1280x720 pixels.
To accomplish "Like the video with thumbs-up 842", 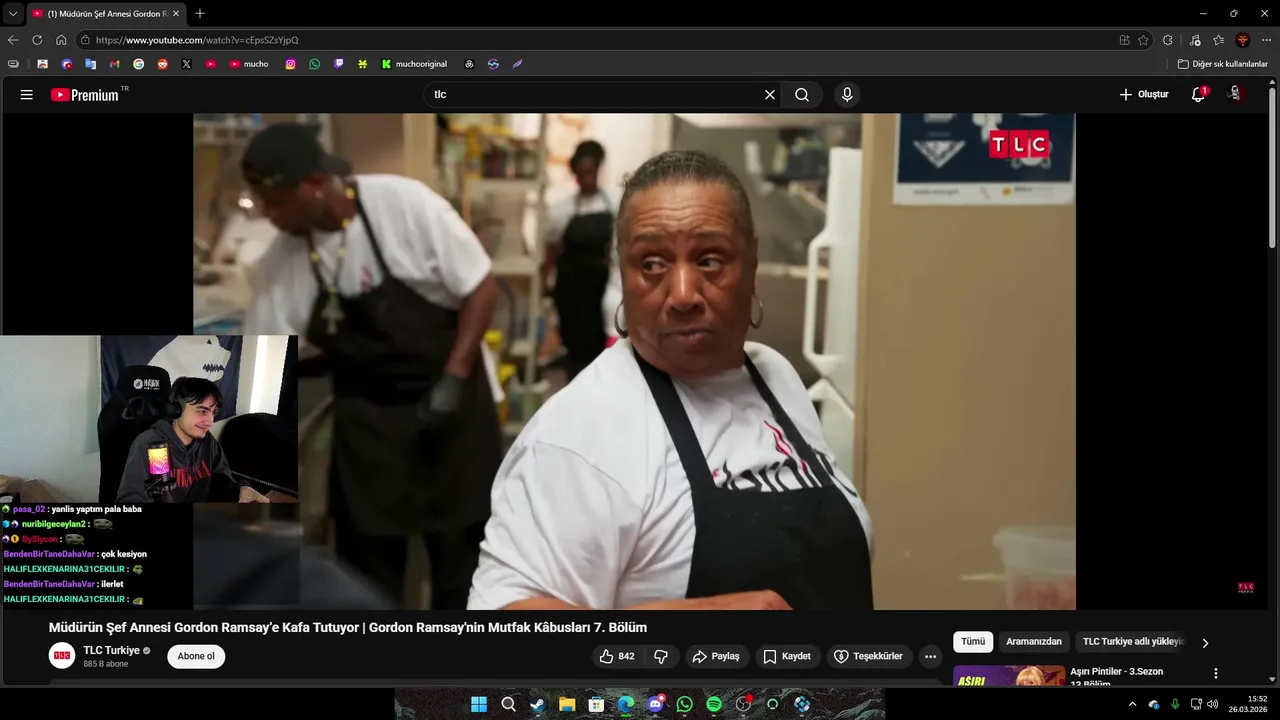I will click(617, 656).
